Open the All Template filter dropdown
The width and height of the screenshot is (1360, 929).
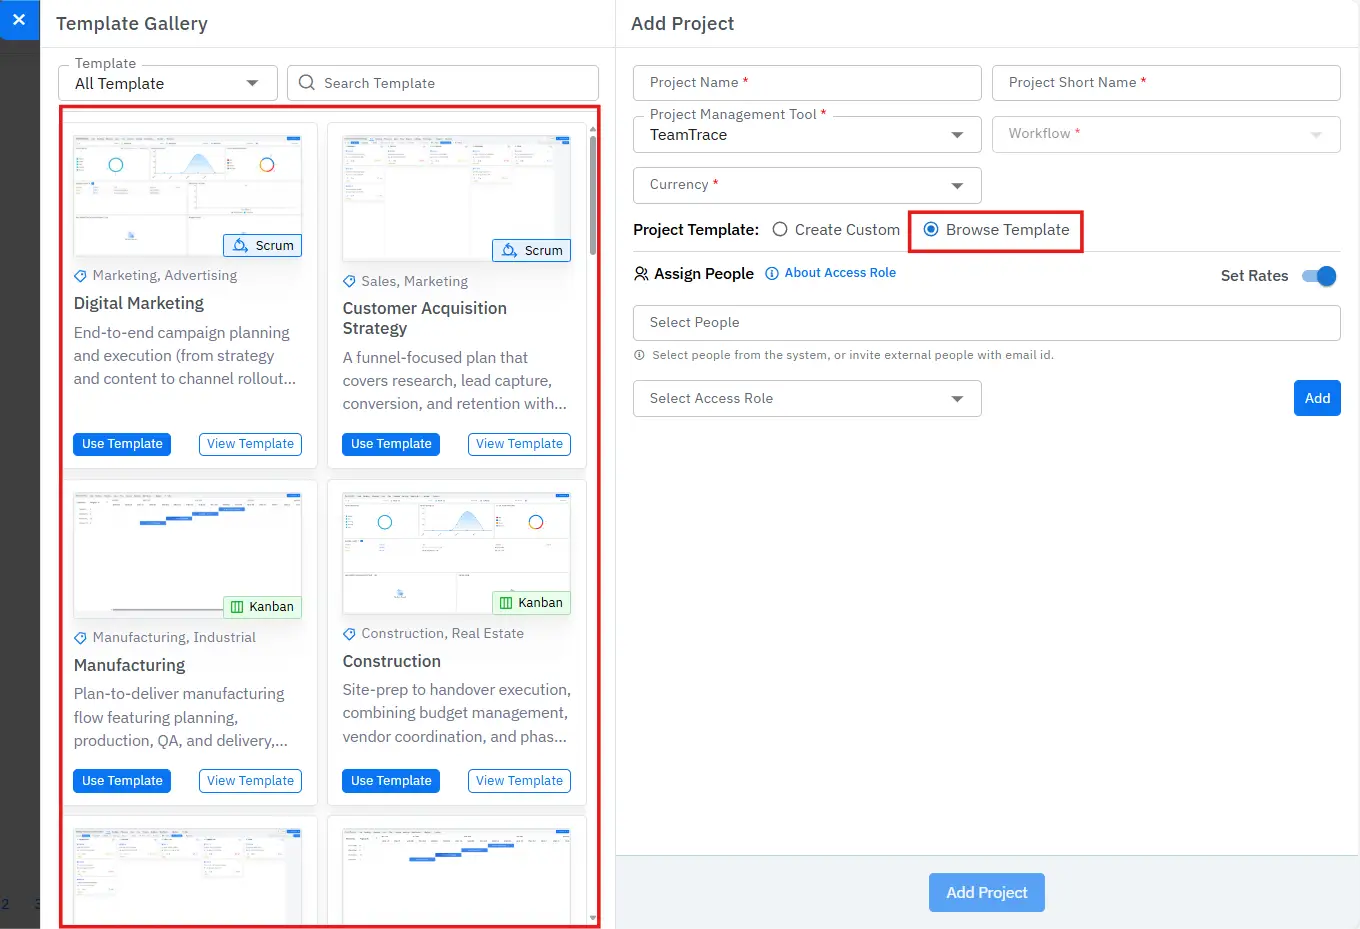pyautogui.click(x=167, y=84)
